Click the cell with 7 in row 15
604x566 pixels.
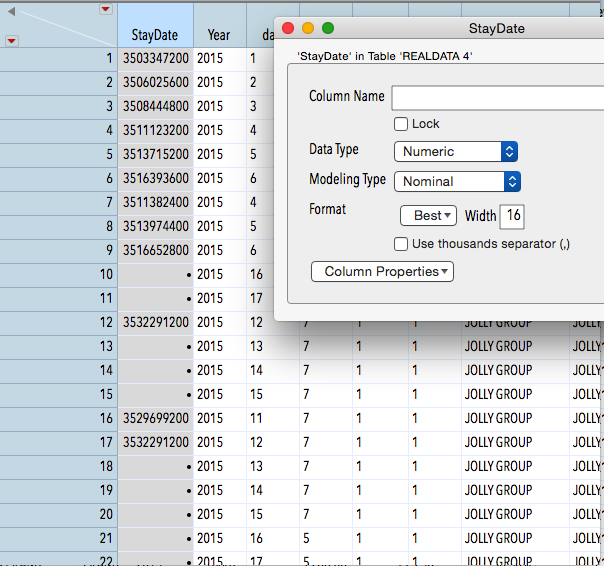coord(326,395)
